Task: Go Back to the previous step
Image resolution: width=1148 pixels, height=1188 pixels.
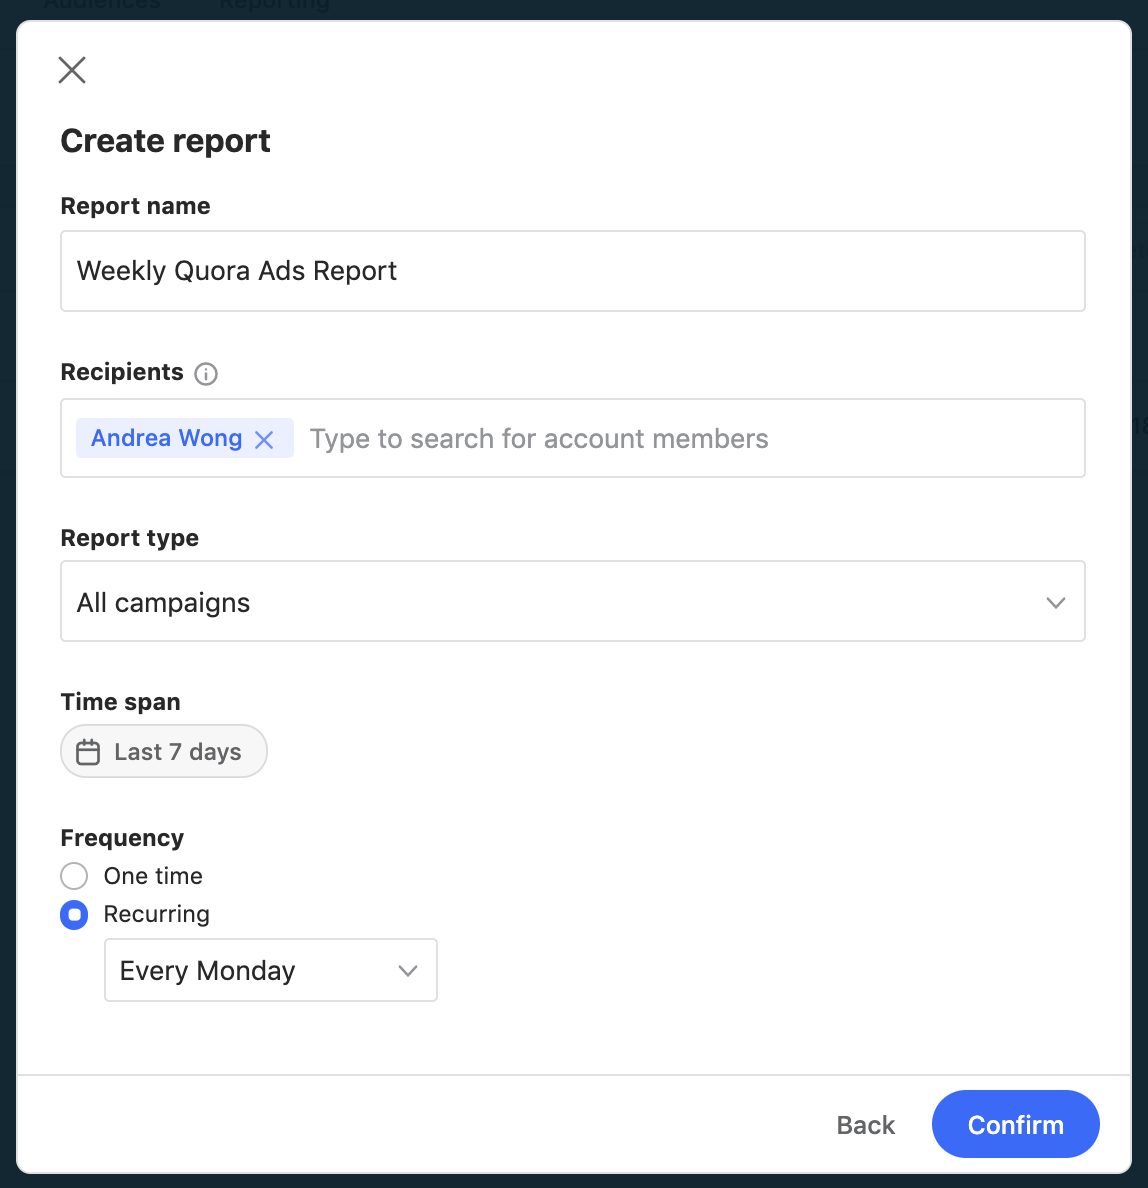Action: pyautogui.click(x=865, y=1125)
